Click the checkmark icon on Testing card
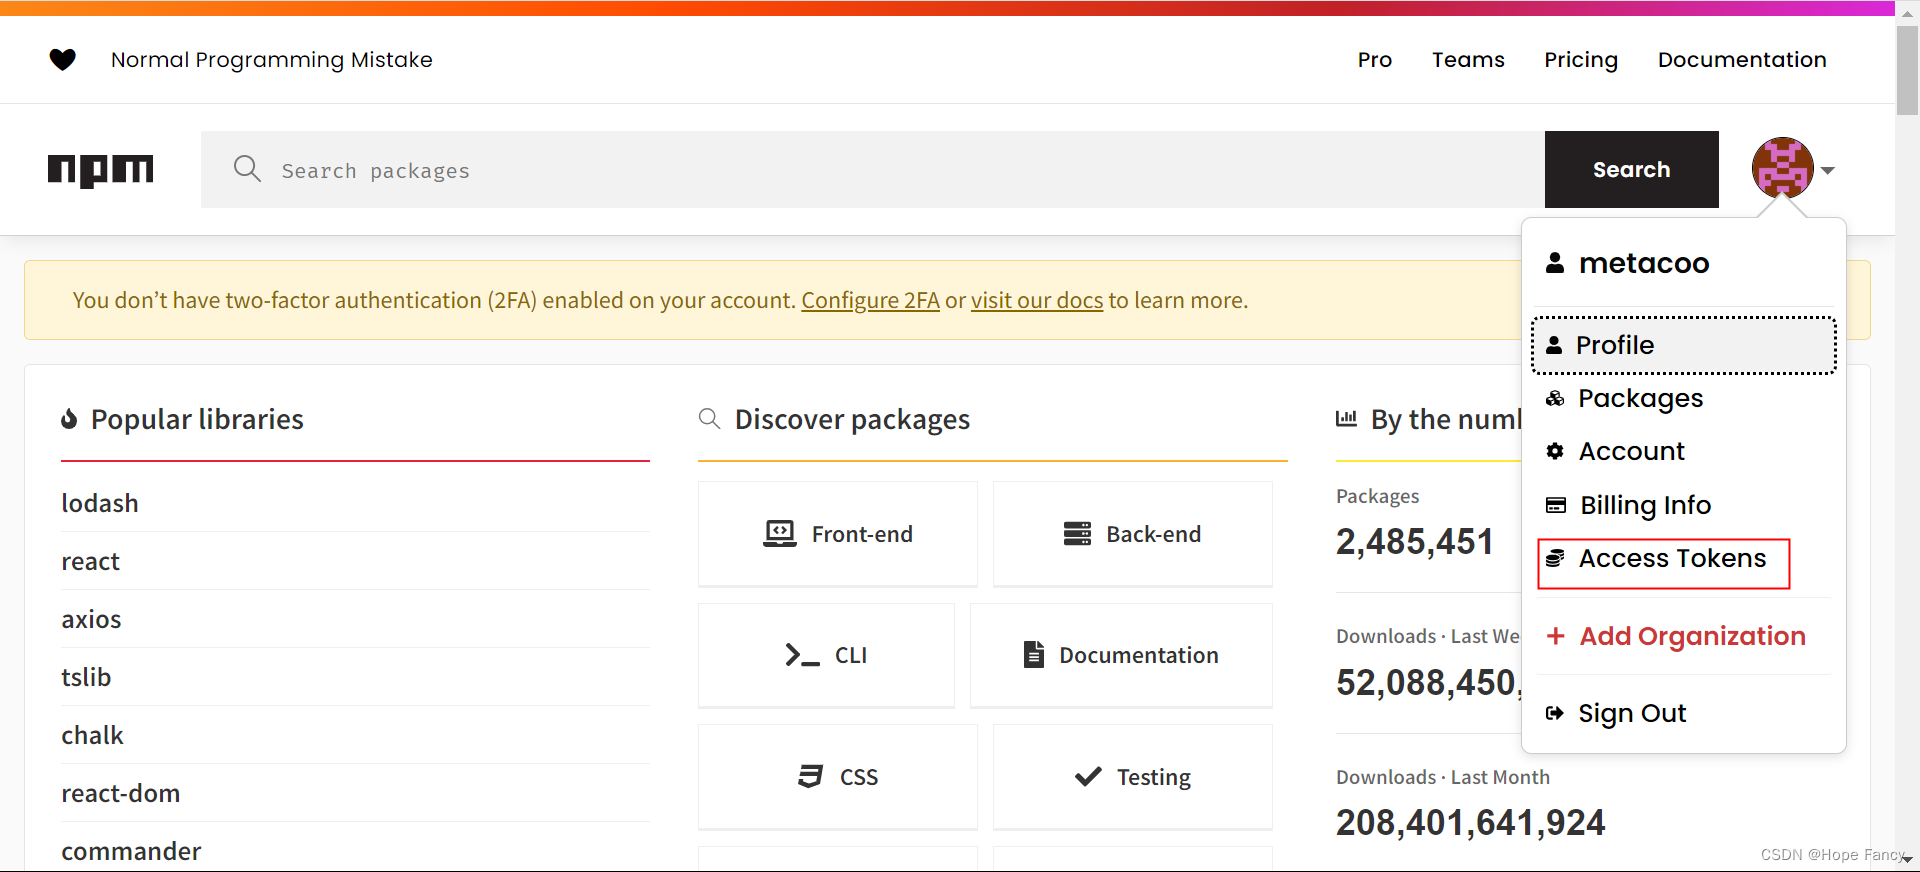Viewport: 1920px width, 872px height. [1088, 776]
